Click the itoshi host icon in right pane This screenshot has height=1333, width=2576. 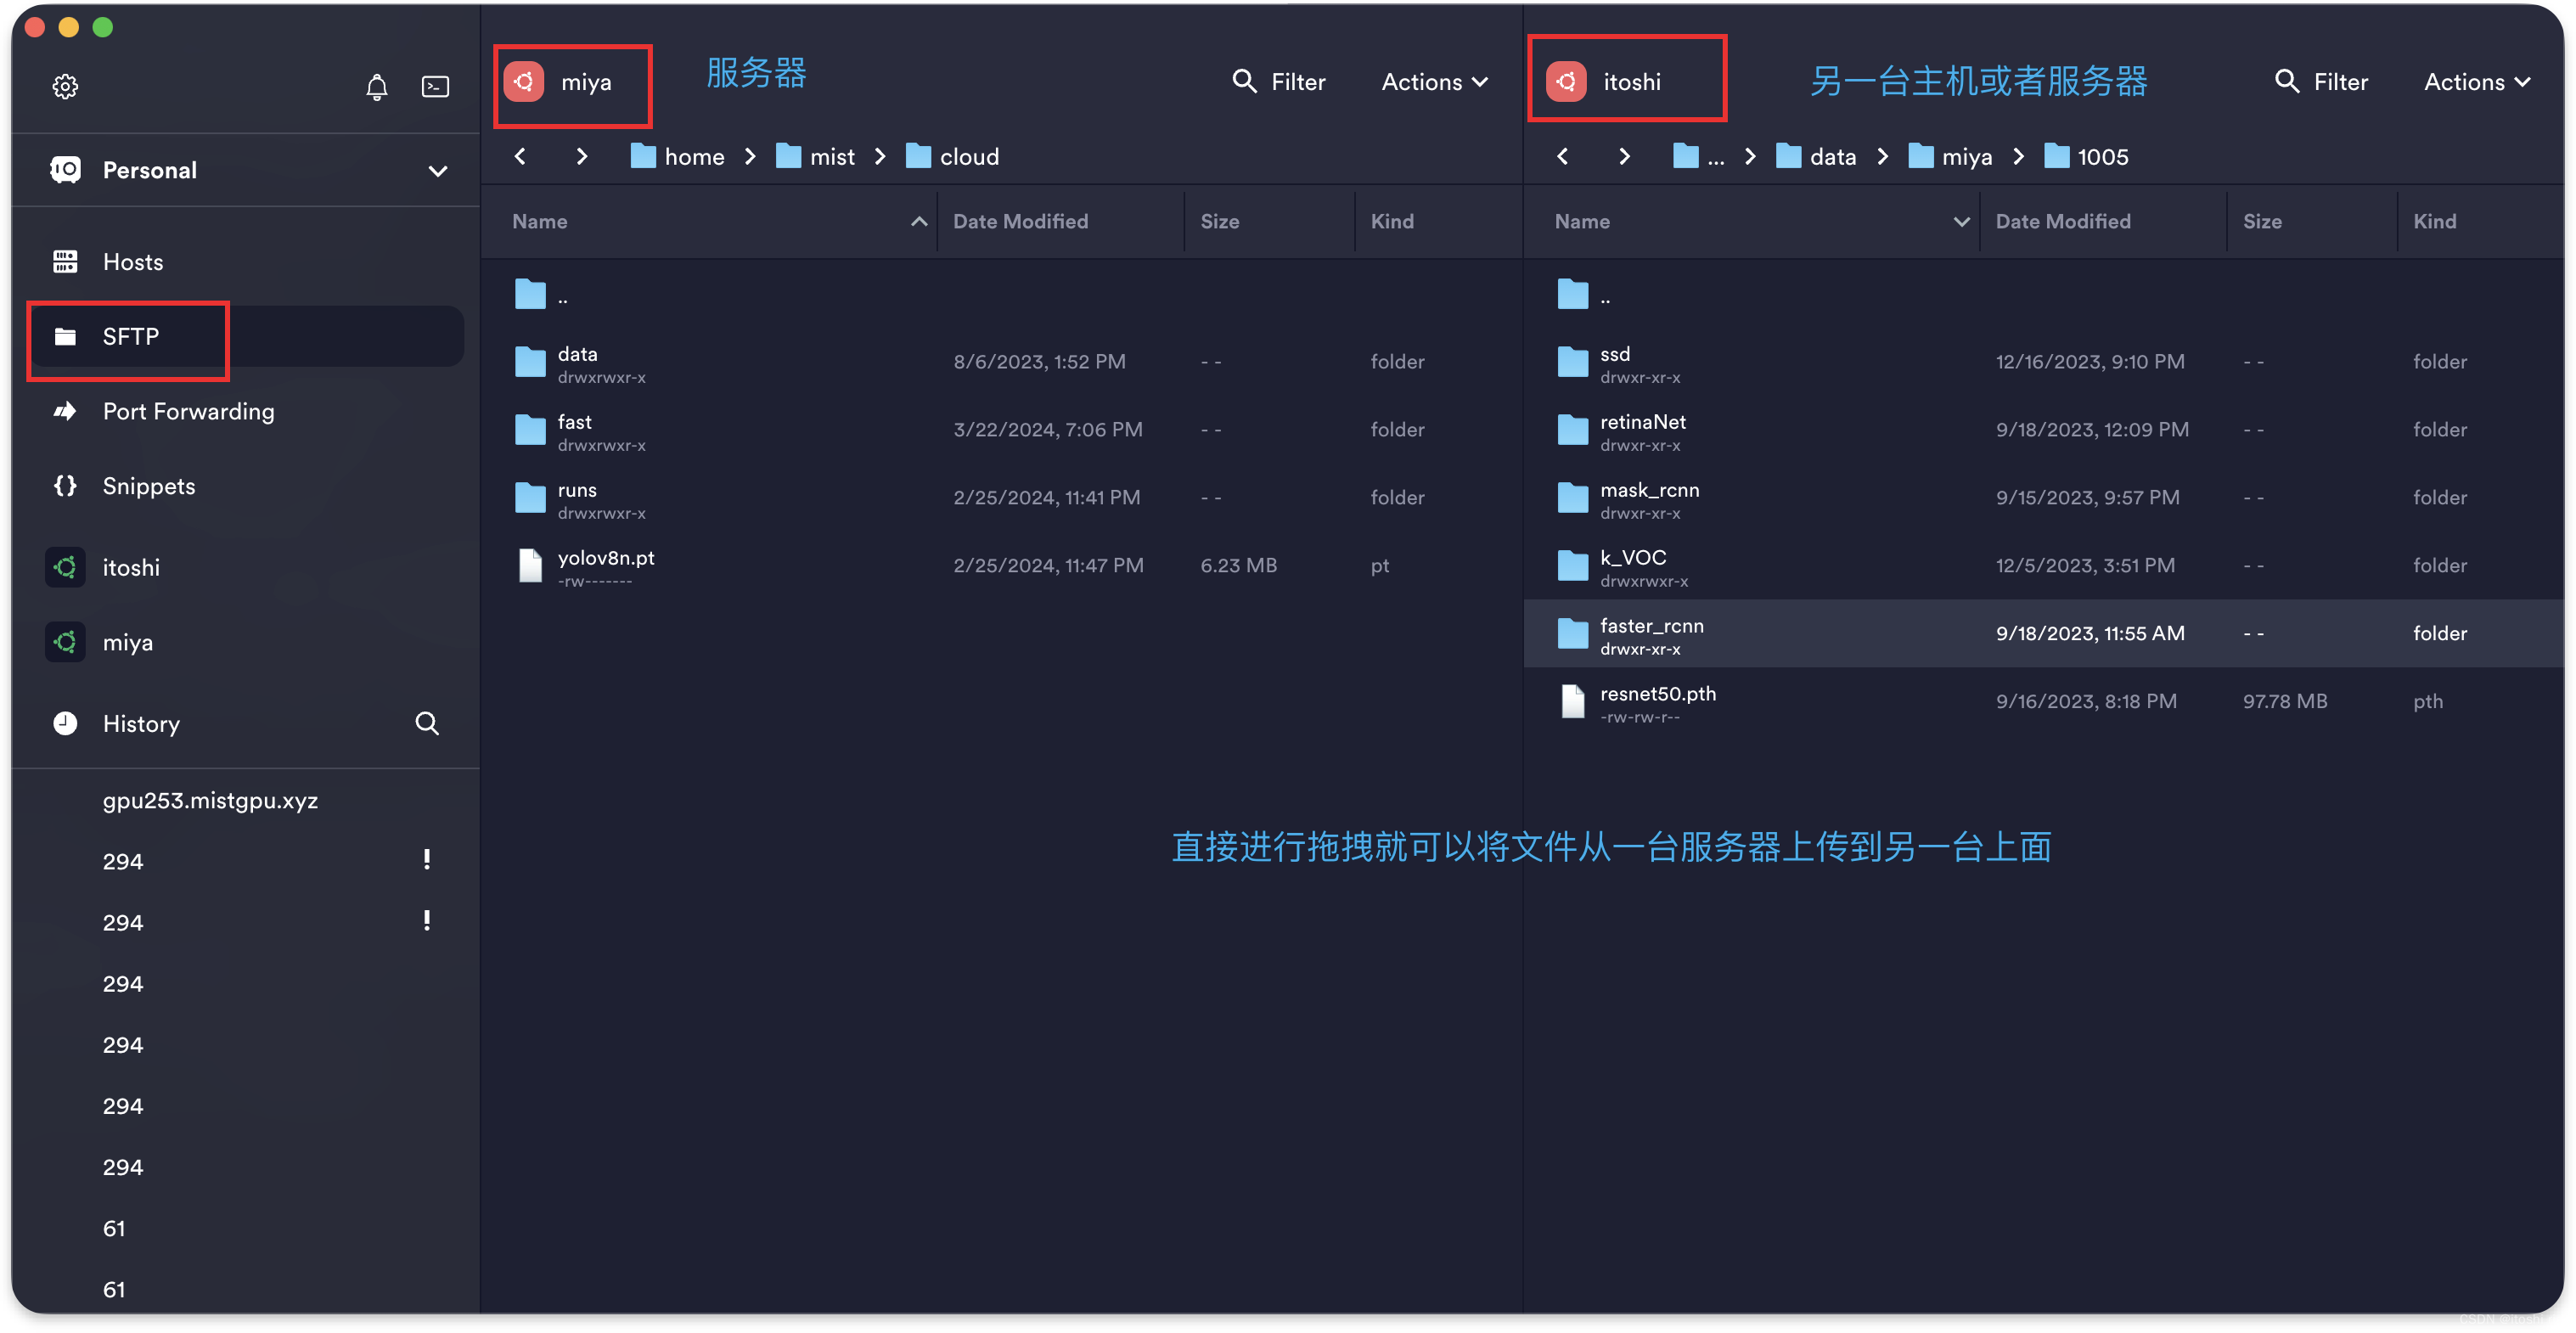pos(1566,82)
